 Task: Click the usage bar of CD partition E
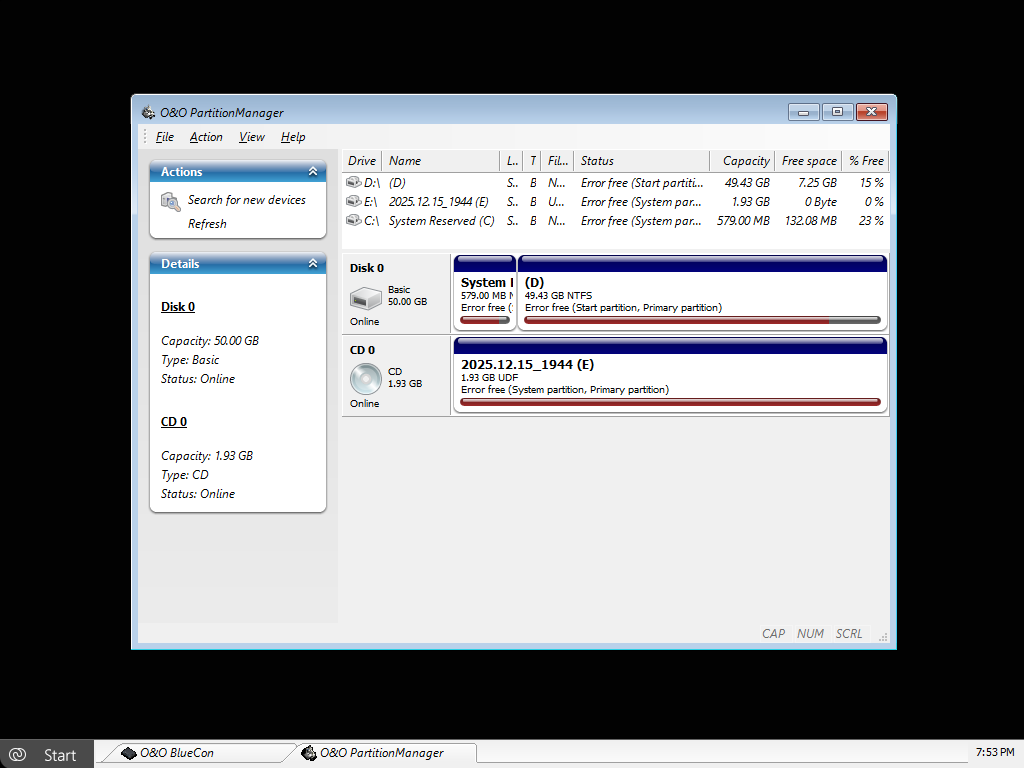(670, 402)
